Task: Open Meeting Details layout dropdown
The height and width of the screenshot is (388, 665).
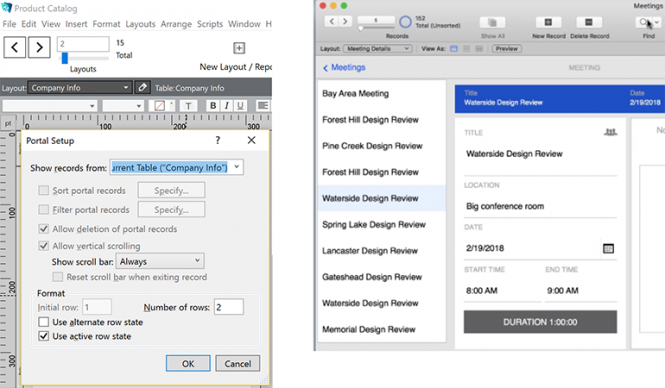Action: [377, 49]
